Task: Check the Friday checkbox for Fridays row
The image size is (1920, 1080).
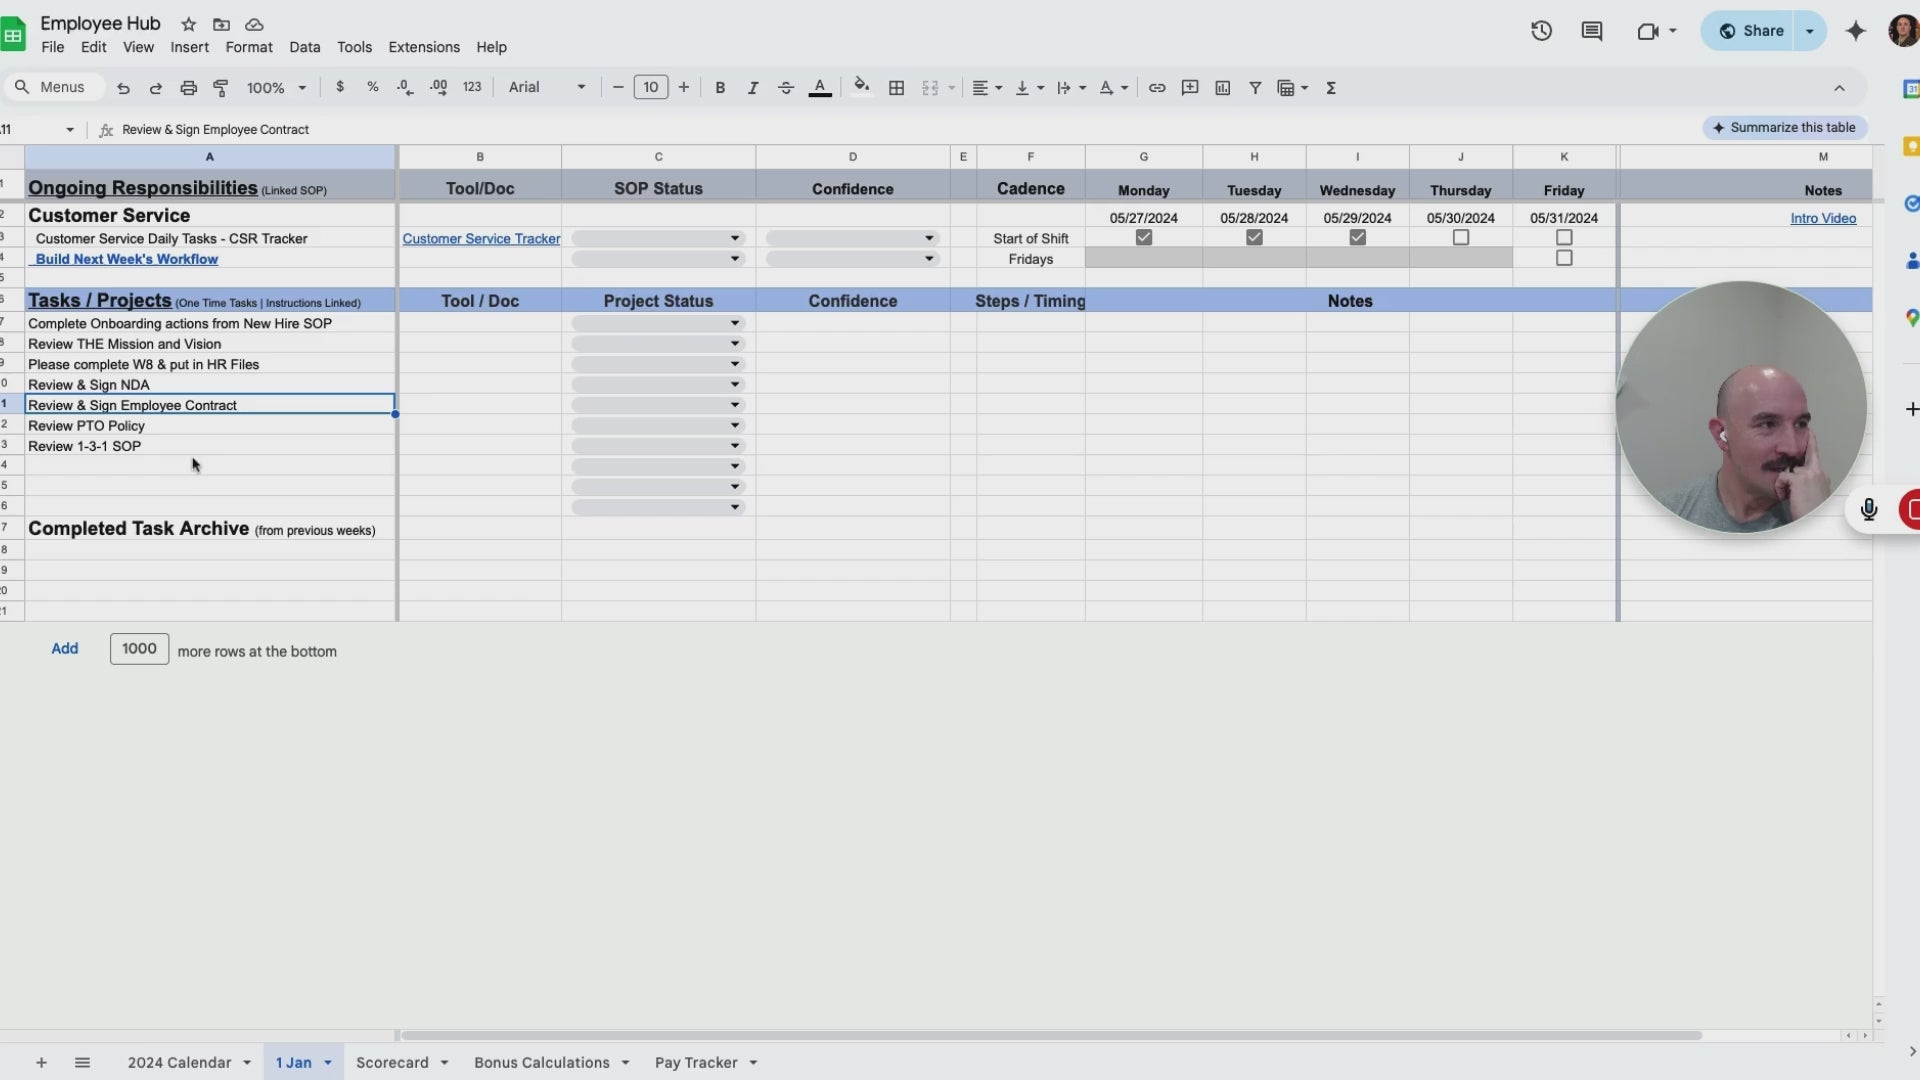Action: pos(1564,258)
